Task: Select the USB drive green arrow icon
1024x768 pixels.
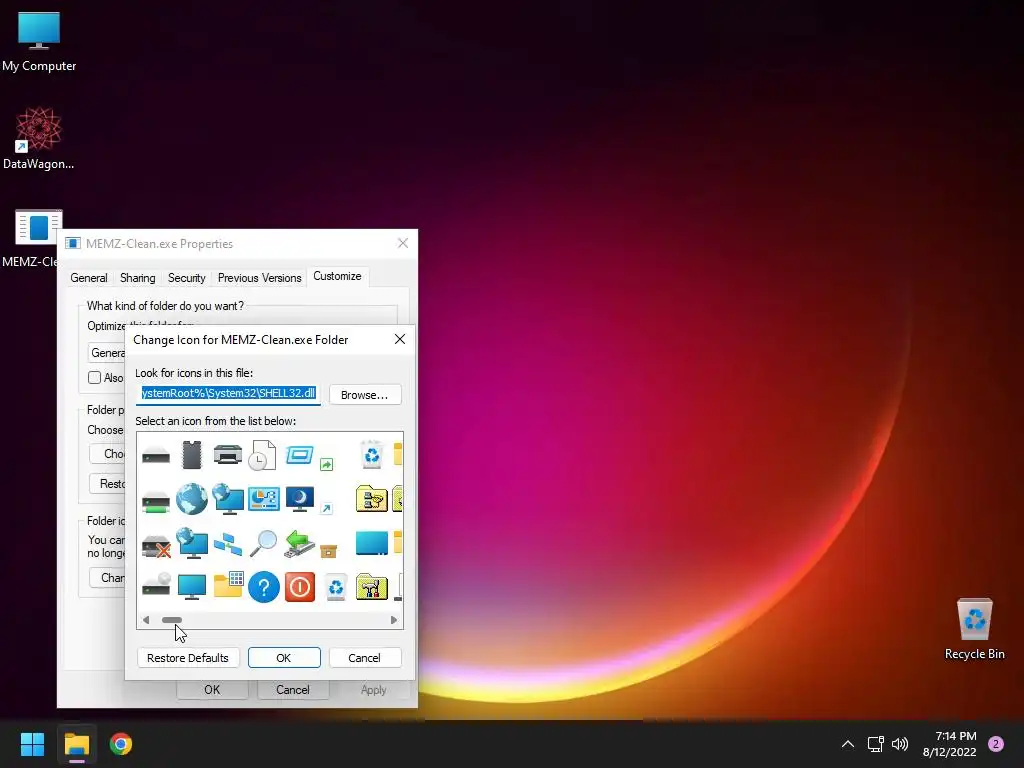Action: coord(299,543)
